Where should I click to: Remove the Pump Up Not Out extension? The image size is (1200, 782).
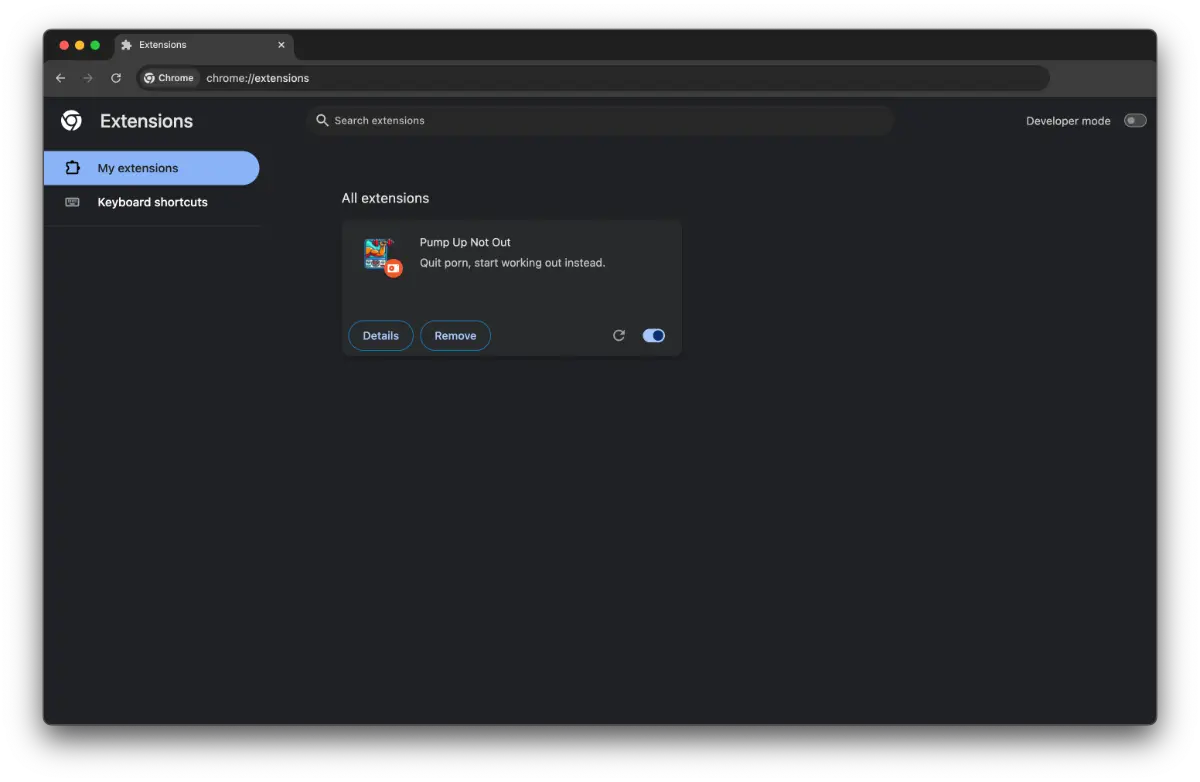click(x=455, y=336)
